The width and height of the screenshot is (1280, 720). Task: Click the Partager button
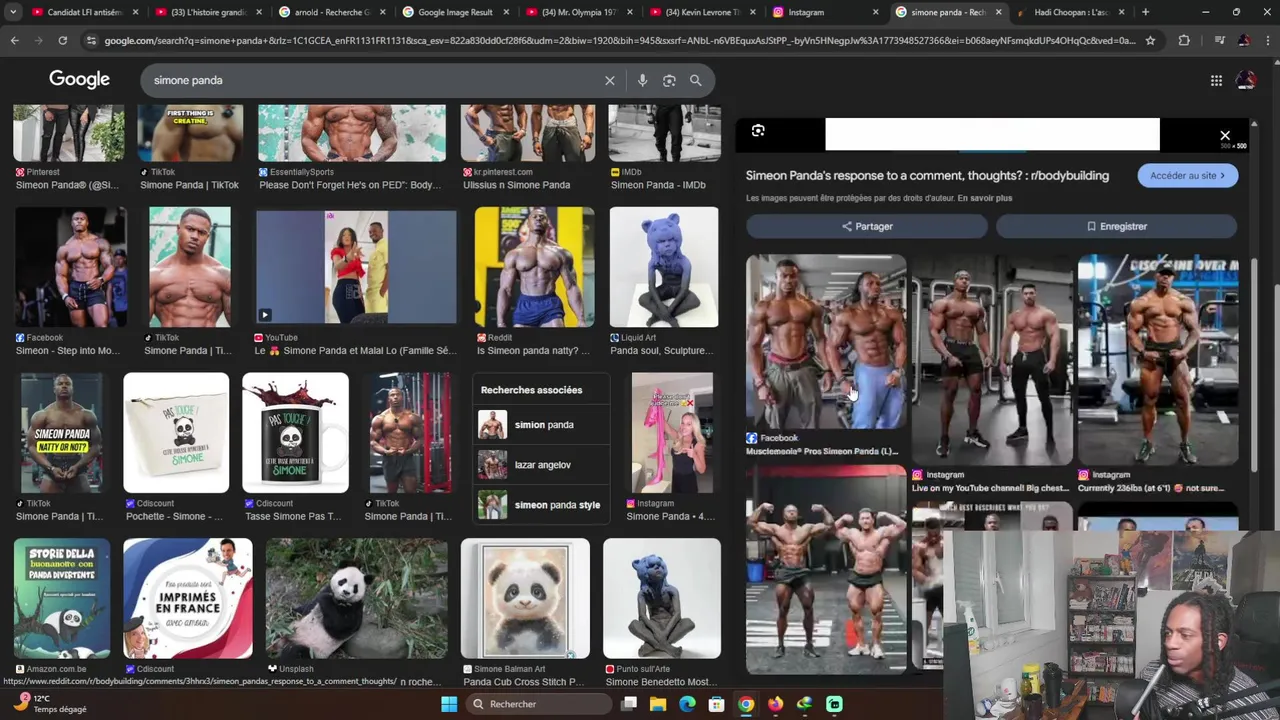(x=866, y=226)
